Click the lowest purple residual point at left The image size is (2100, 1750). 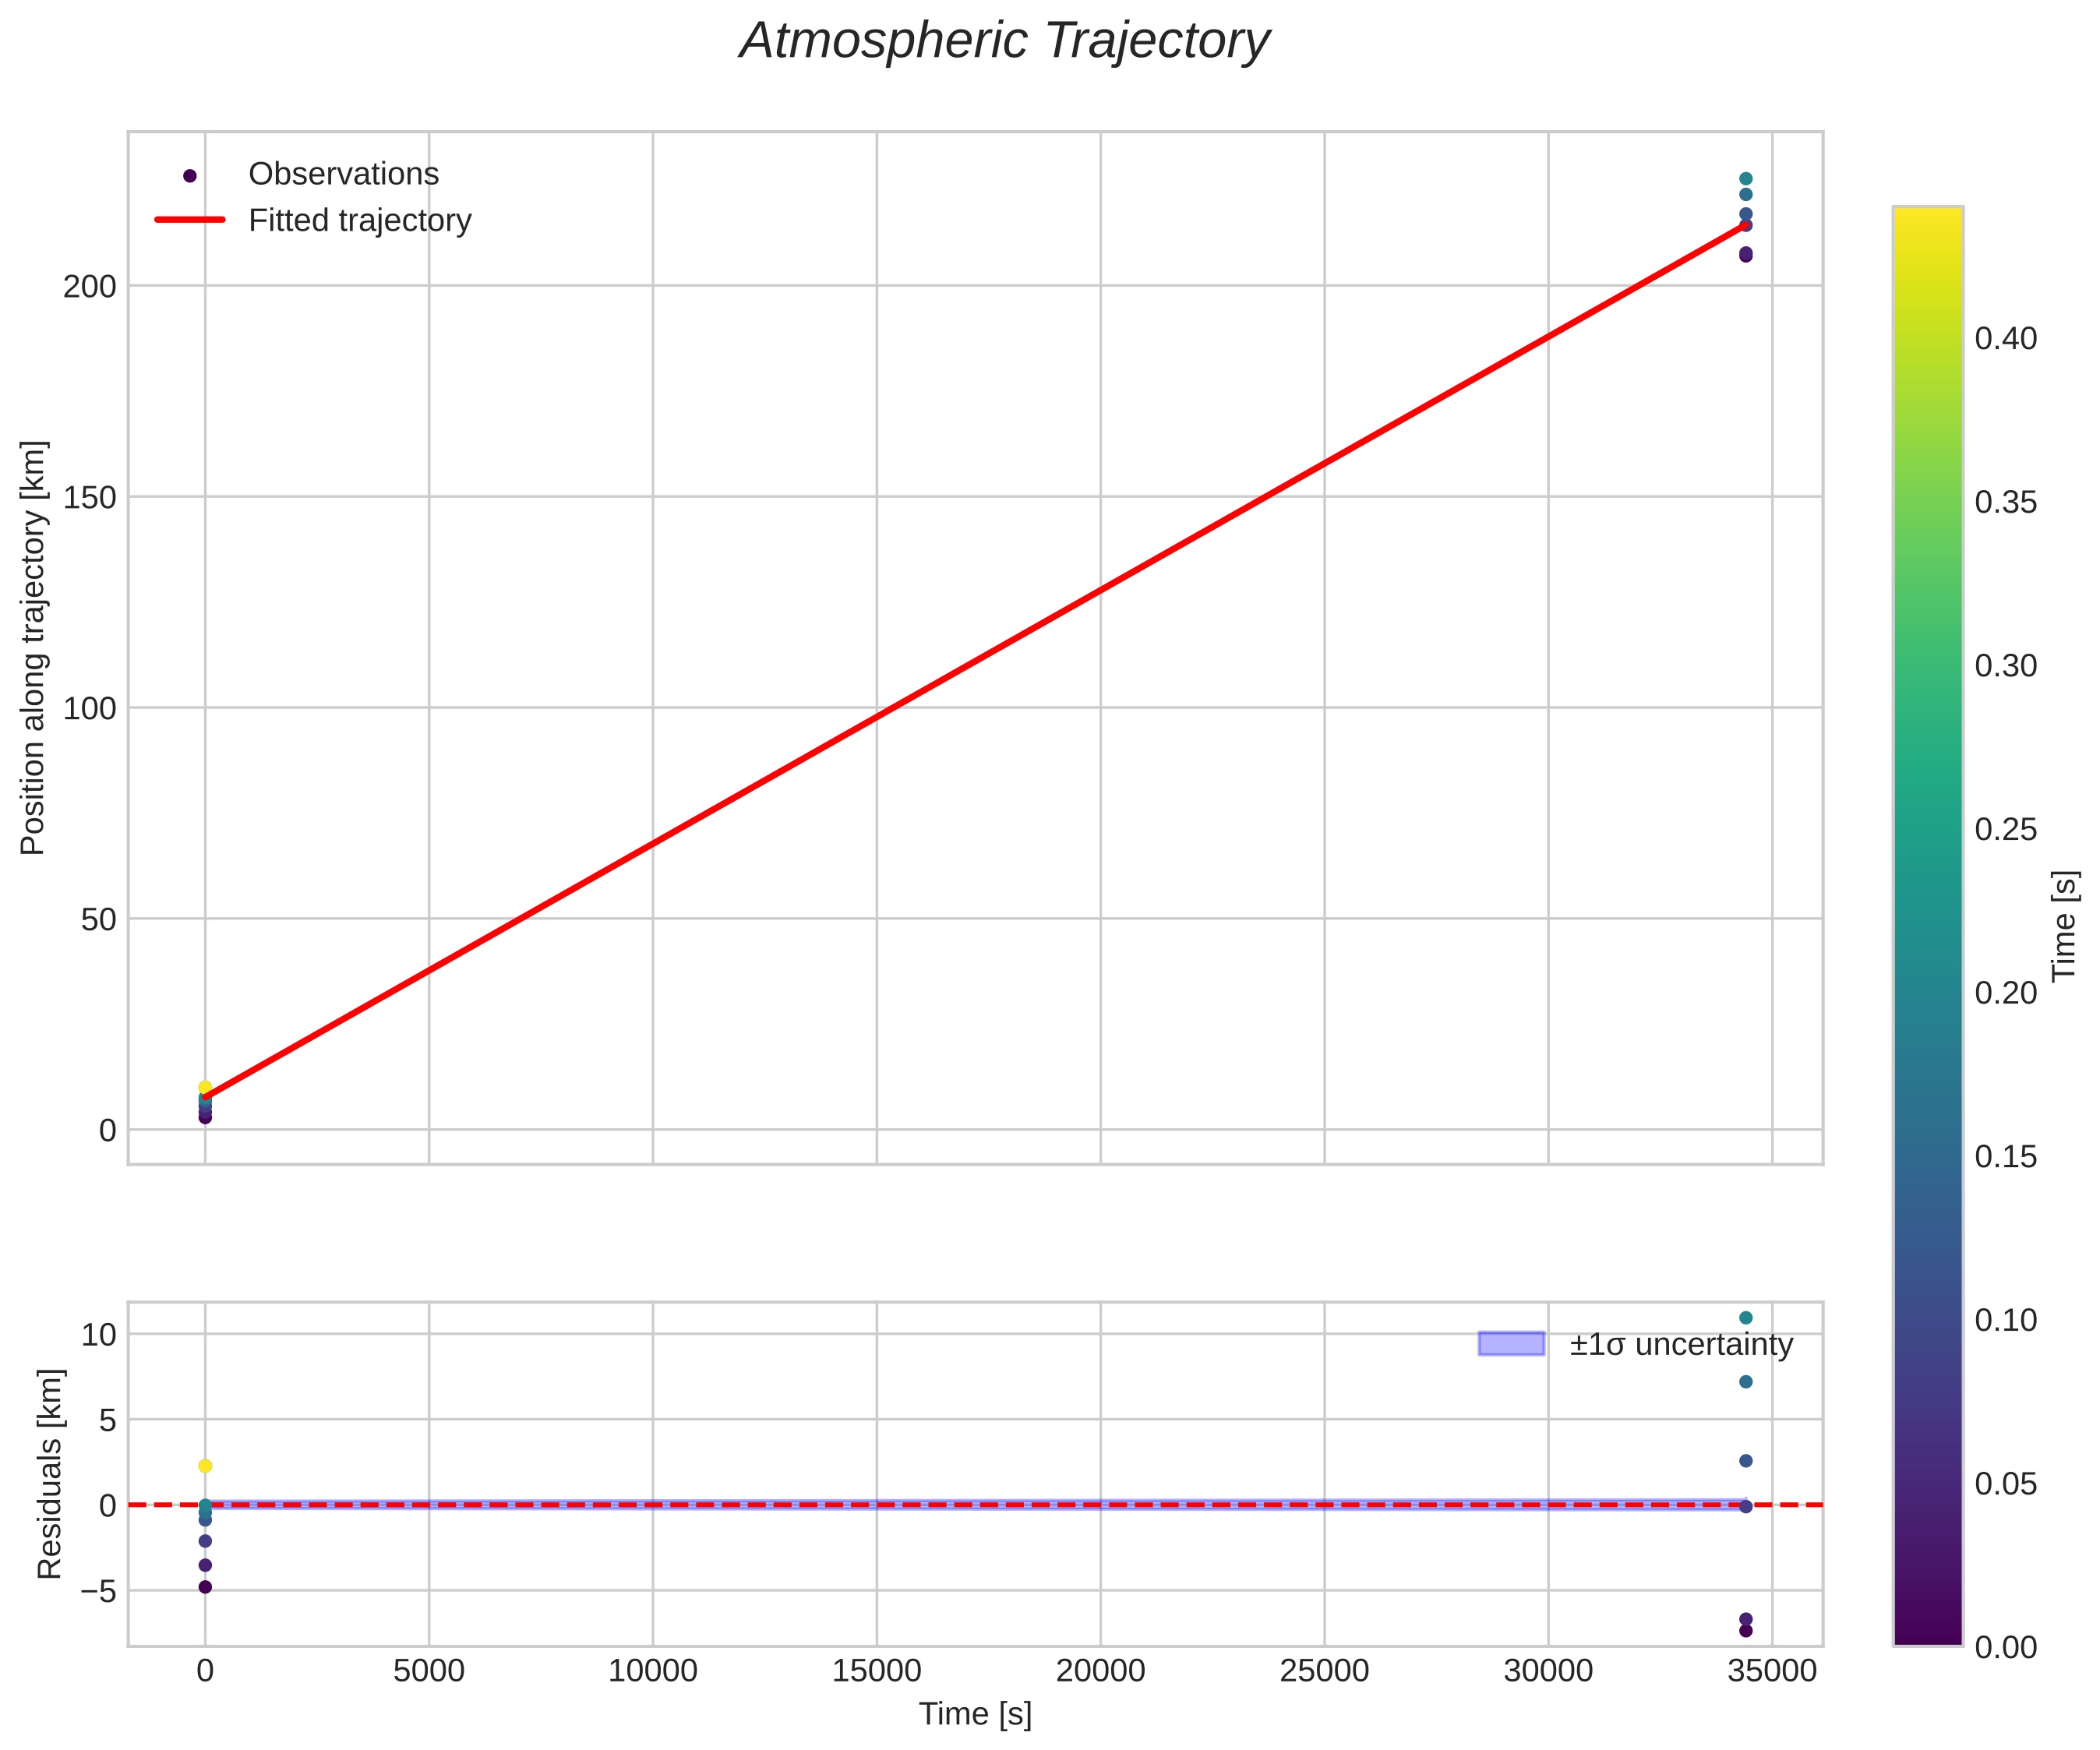point(205,1587)
